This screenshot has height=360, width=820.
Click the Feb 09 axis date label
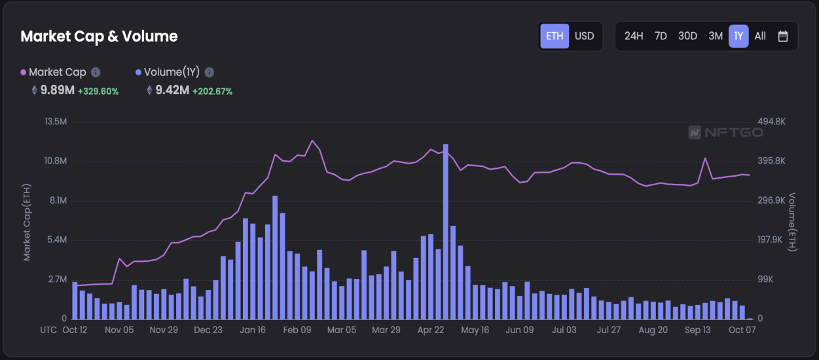pos(298,330)
